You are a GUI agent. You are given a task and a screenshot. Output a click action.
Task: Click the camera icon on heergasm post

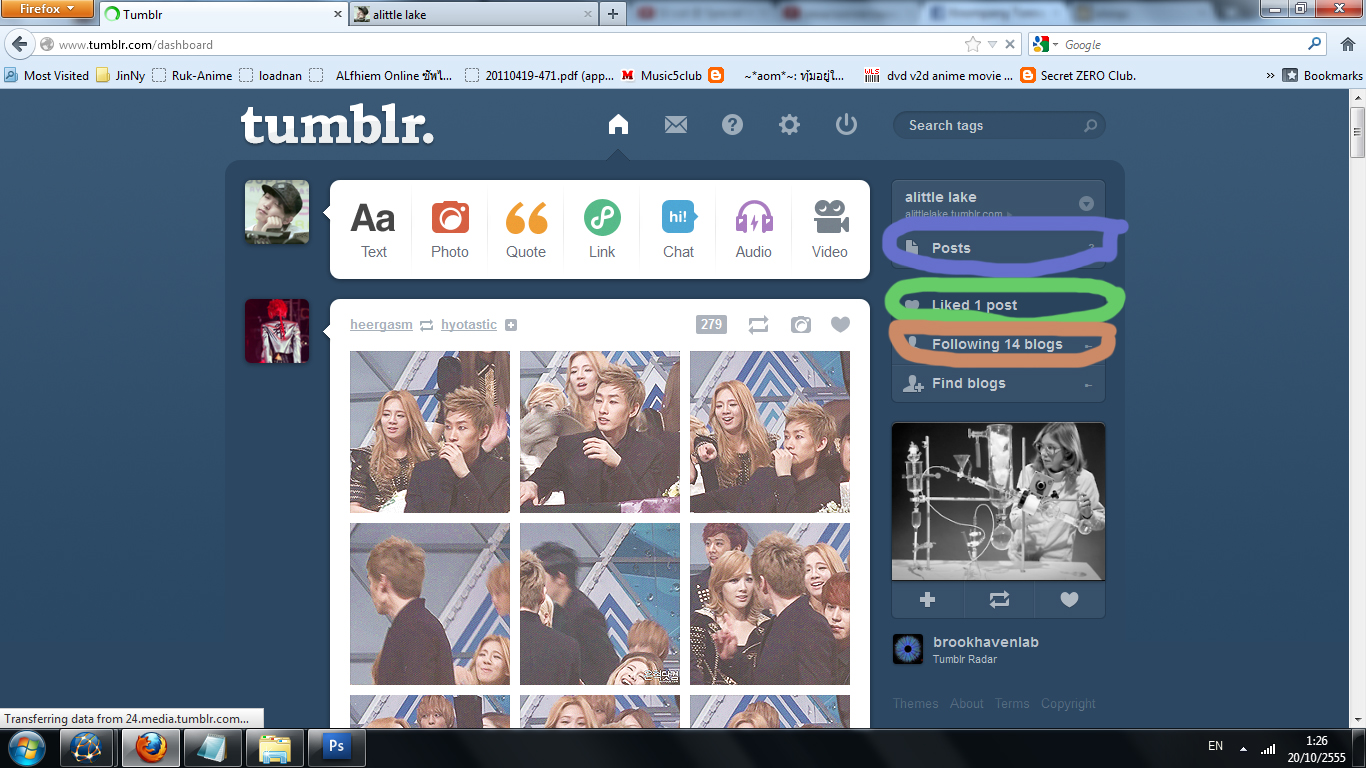point(800,324)
